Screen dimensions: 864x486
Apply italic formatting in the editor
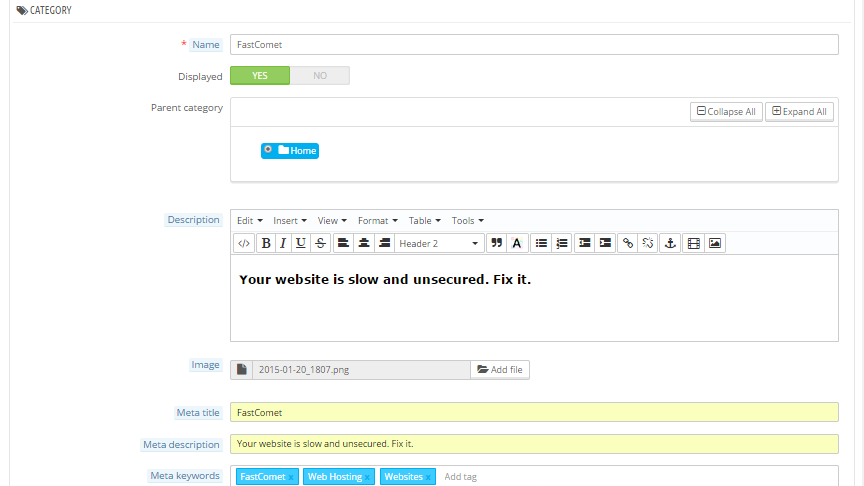[283, 243]
